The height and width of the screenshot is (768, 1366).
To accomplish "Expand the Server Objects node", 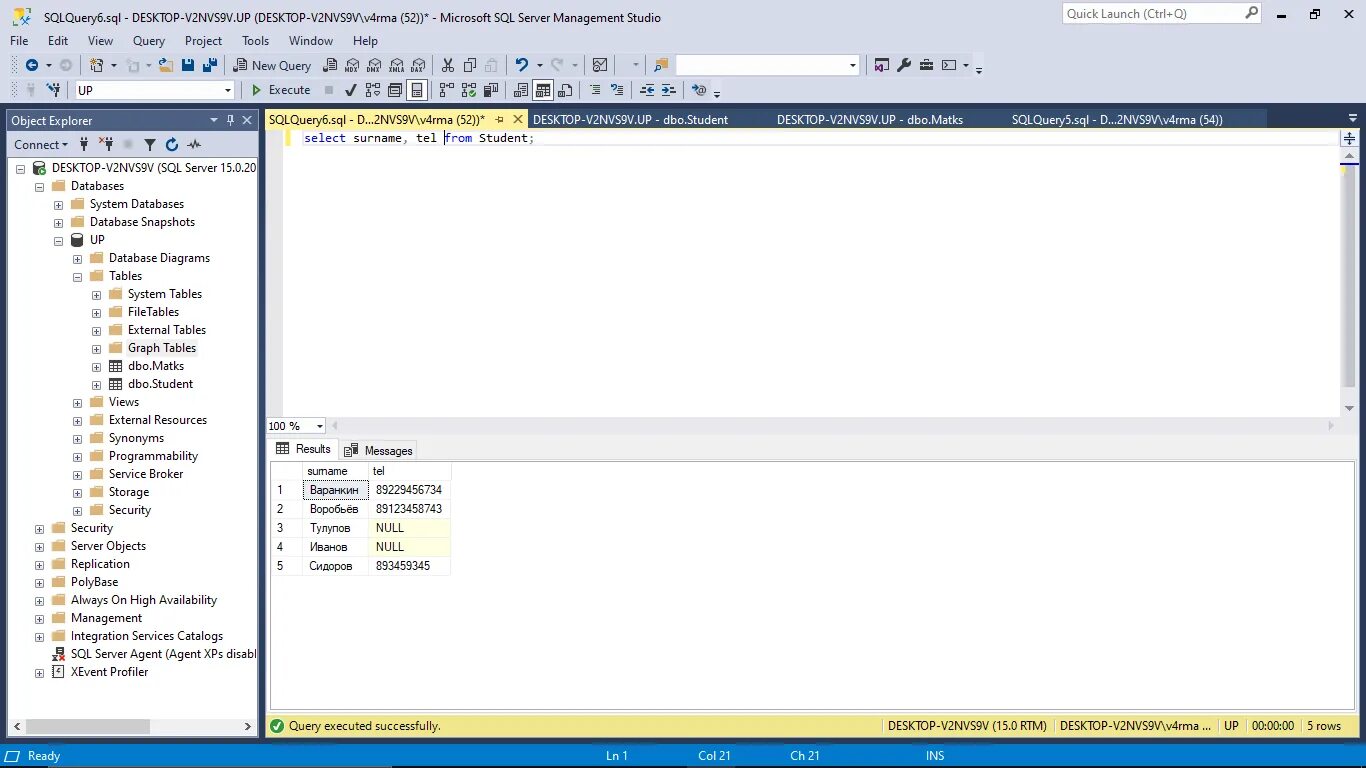I will (x=39, y=546).
